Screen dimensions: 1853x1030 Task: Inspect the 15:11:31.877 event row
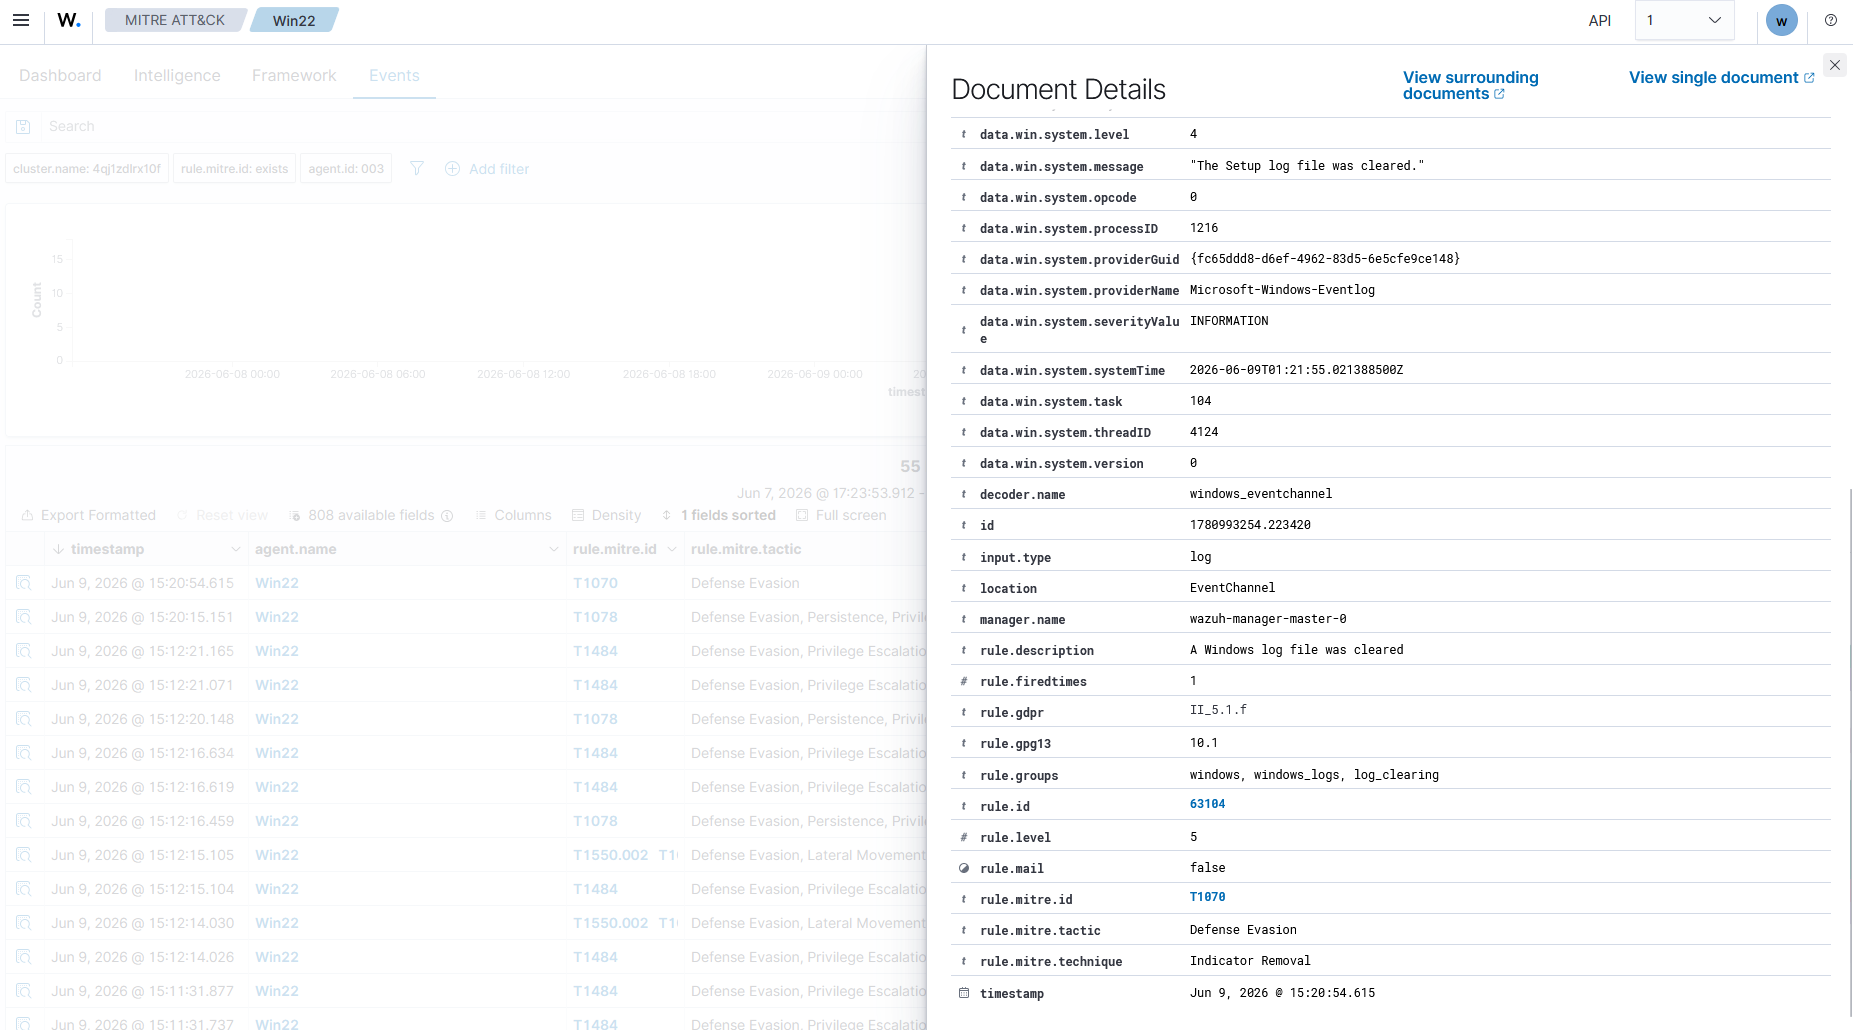pos(24,991)
